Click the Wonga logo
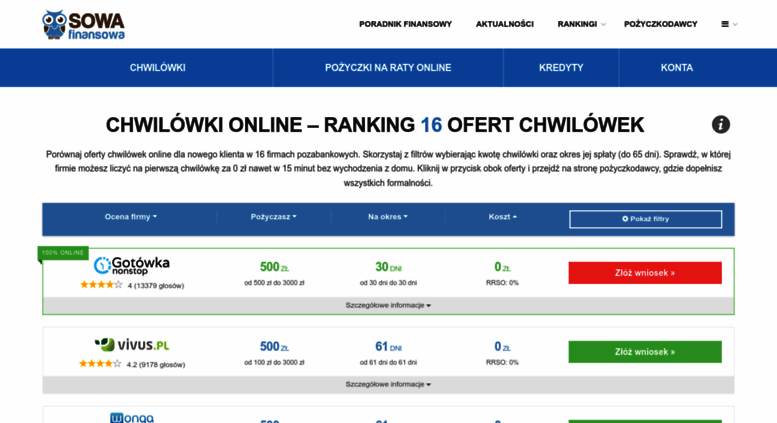The height and width of the screenshot is (423, 777). (x=132, y=418)
